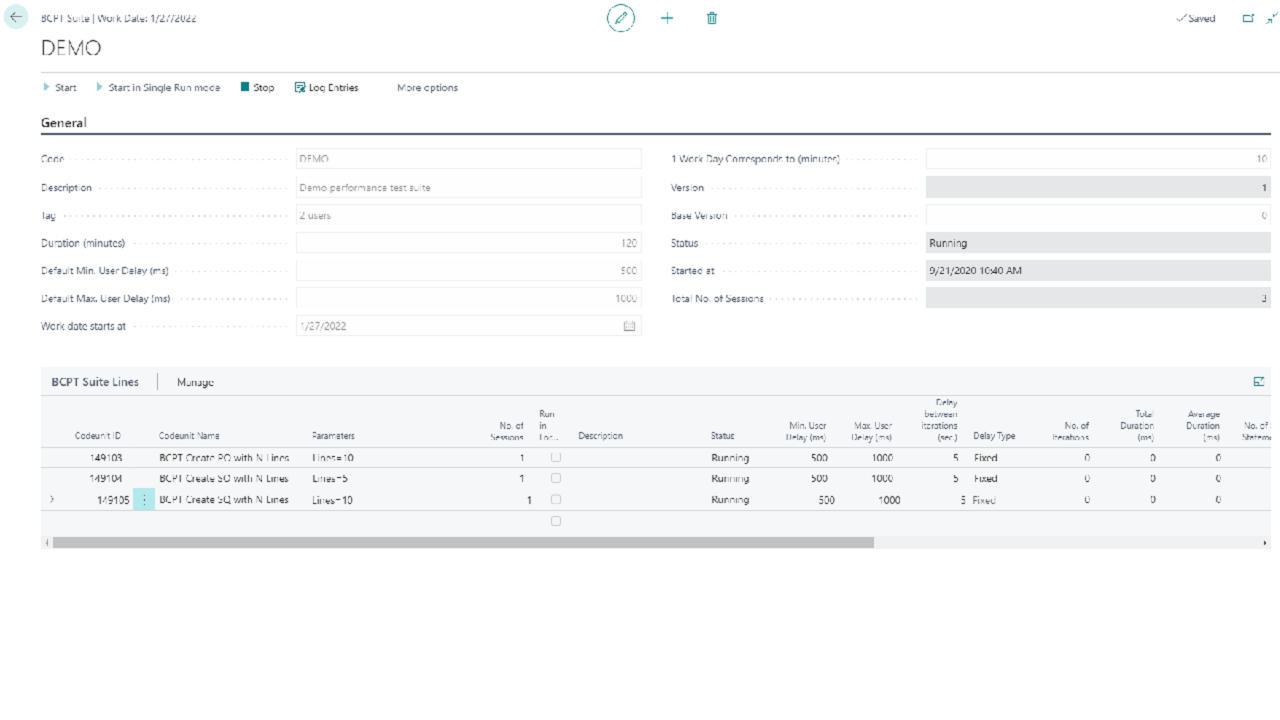Toggle Run in Foreground on empty new line
The width and height of the screenshot is (1280, 720).
pyautogui.click(x=556, y=521)
